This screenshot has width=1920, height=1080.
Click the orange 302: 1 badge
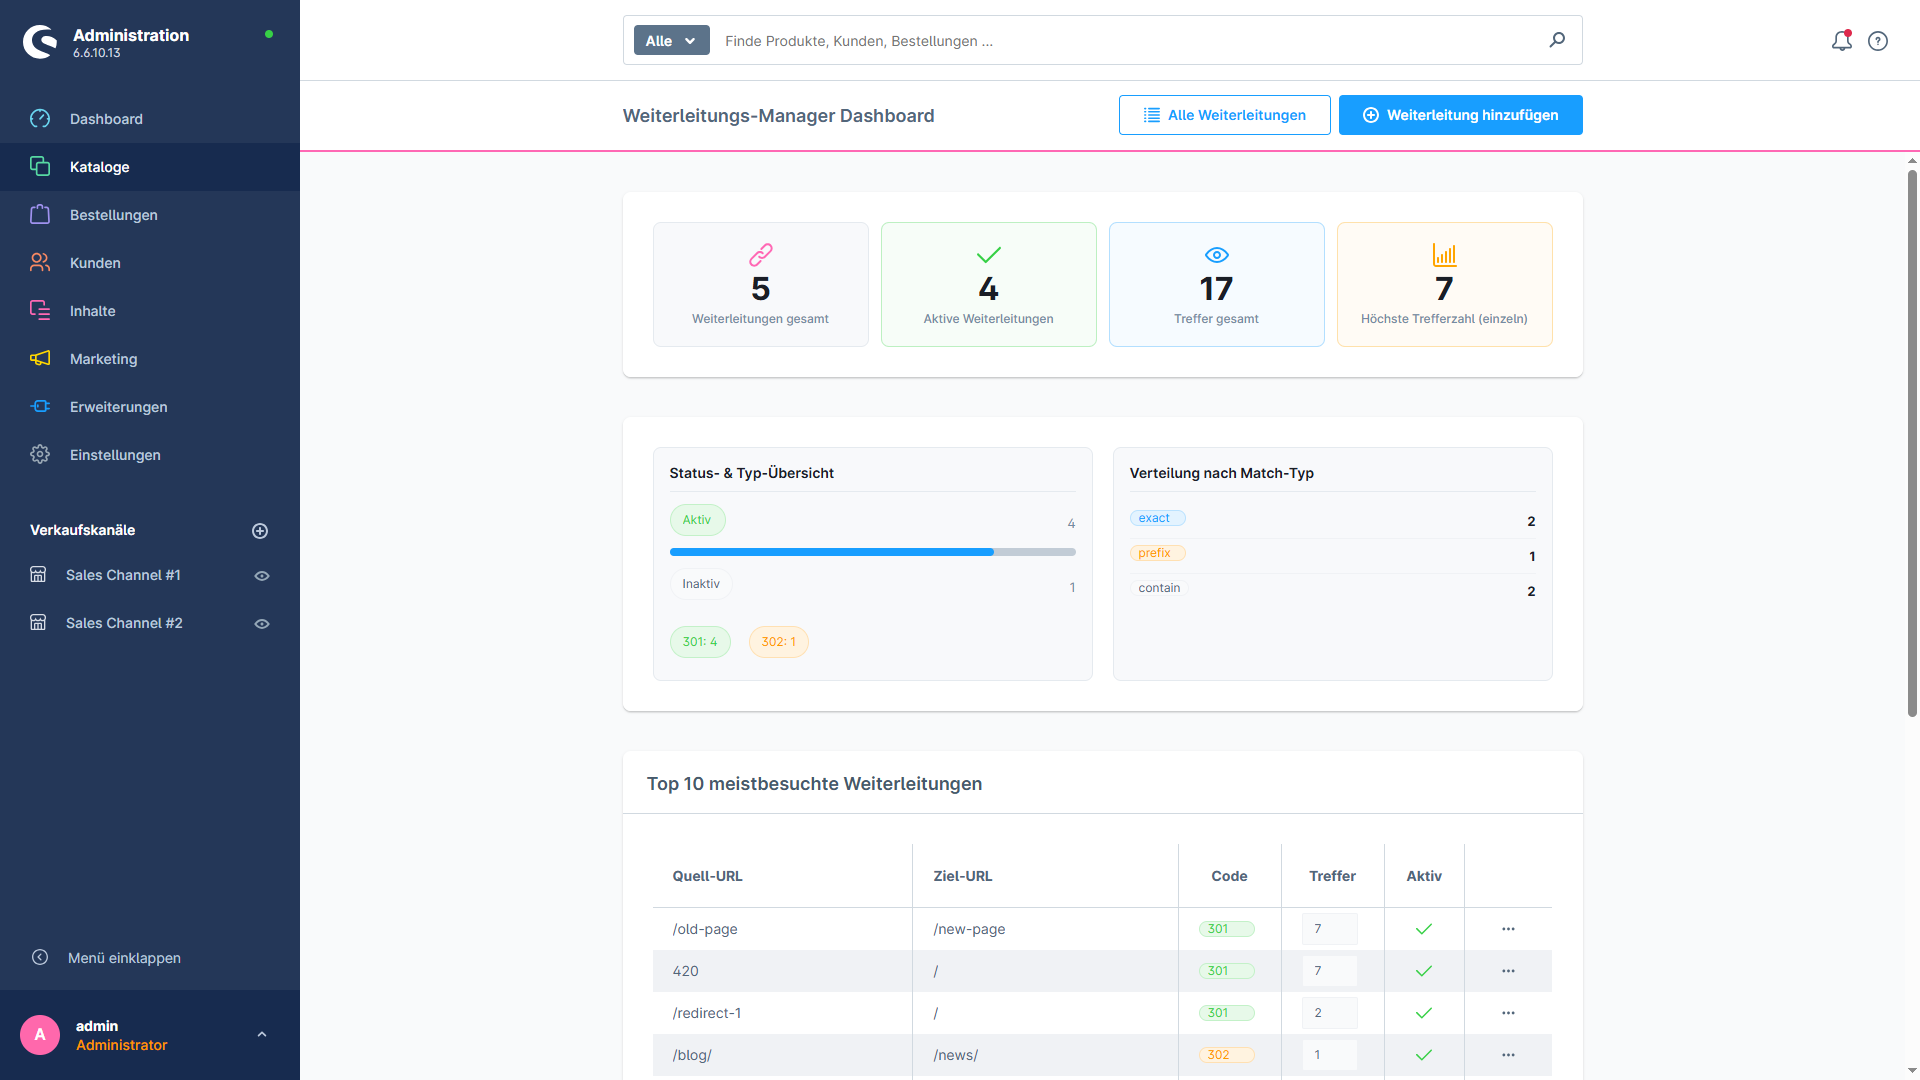[x=778, y=642]
